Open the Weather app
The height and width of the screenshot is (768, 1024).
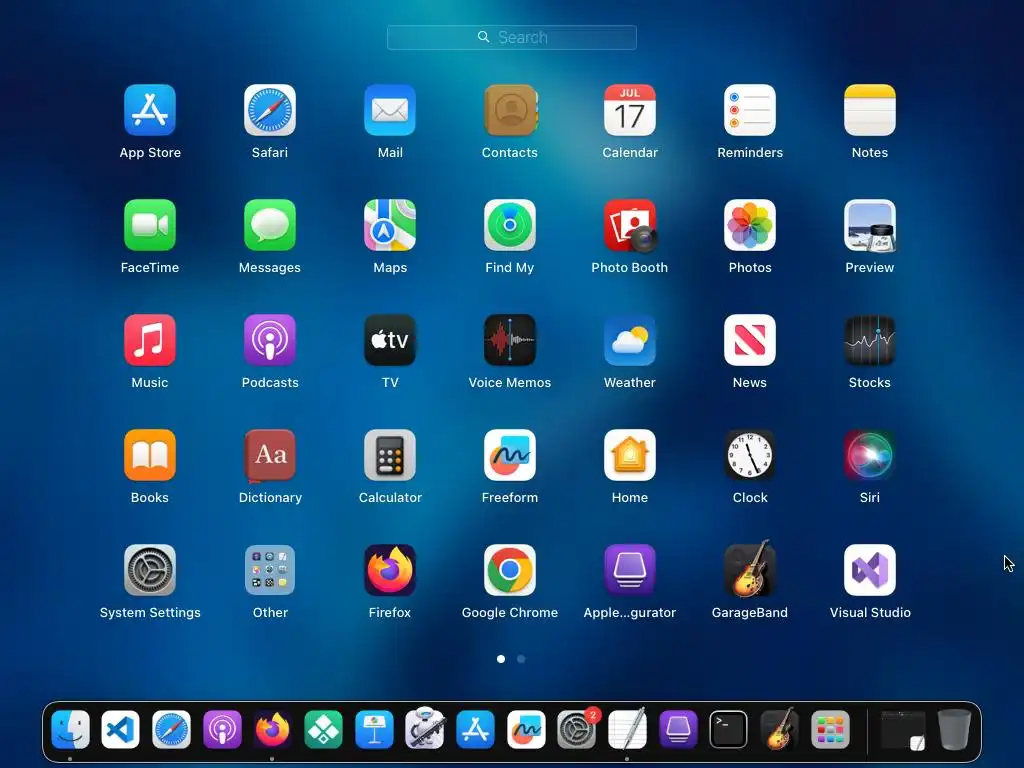(x=630, y=340)
